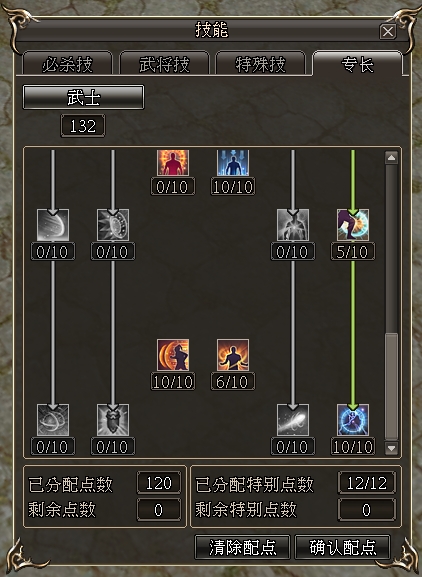Click the red flaming body skill icon
Screen dimensions: 422x577
[173, 163]
